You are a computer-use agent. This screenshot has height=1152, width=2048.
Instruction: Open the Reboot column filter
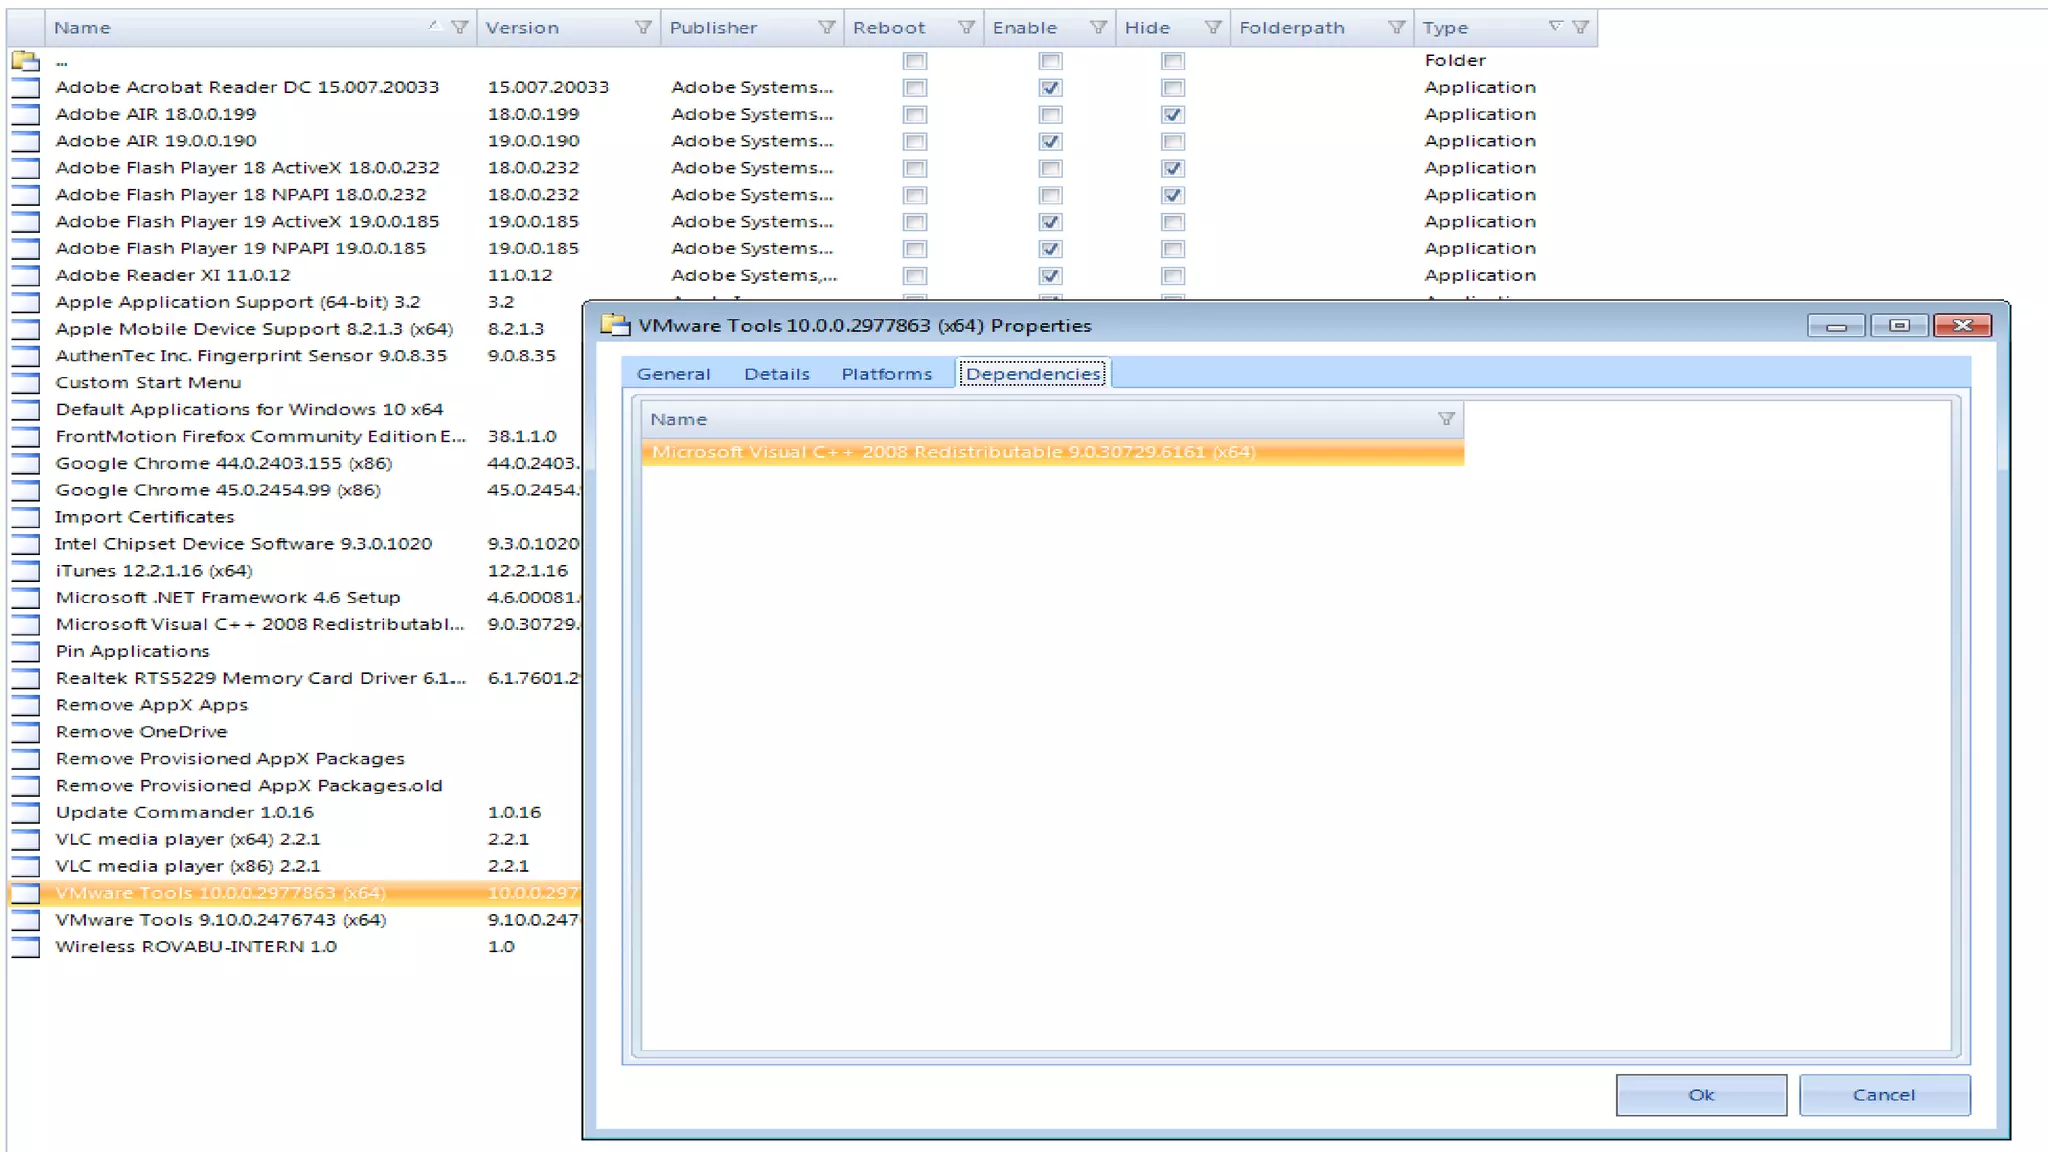click(966, 28)
